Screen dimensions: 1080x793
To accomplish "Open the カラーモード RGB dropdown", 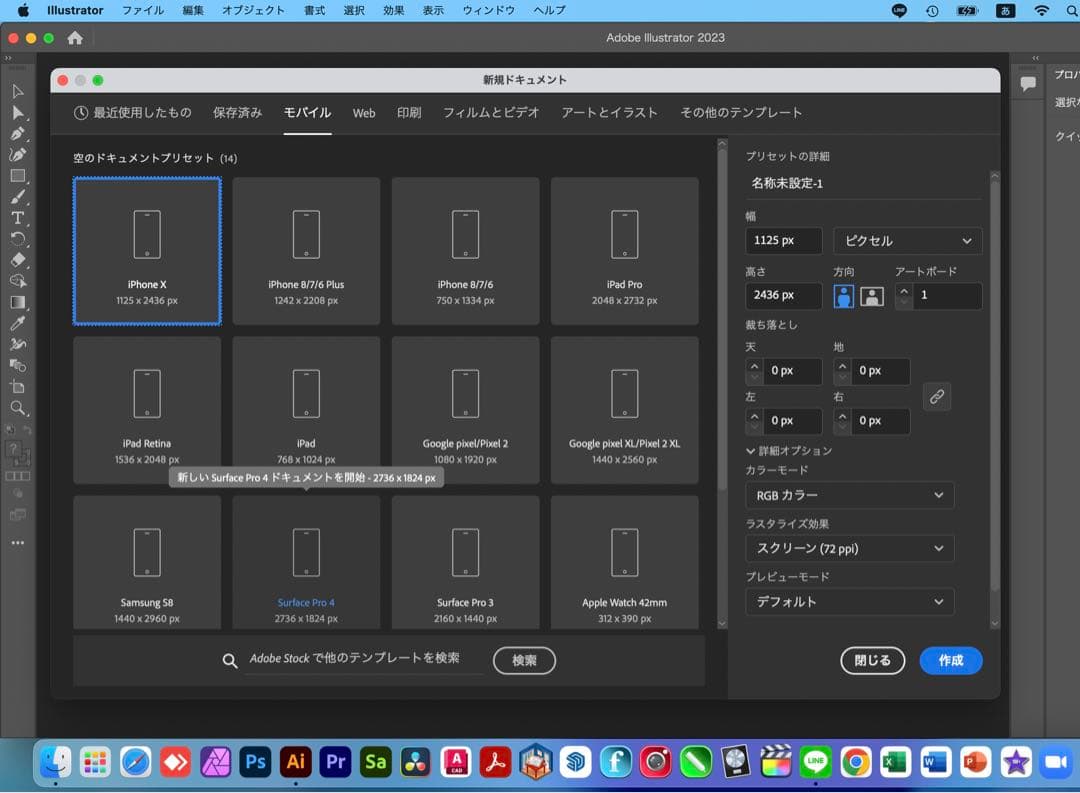I will point(849,495).
